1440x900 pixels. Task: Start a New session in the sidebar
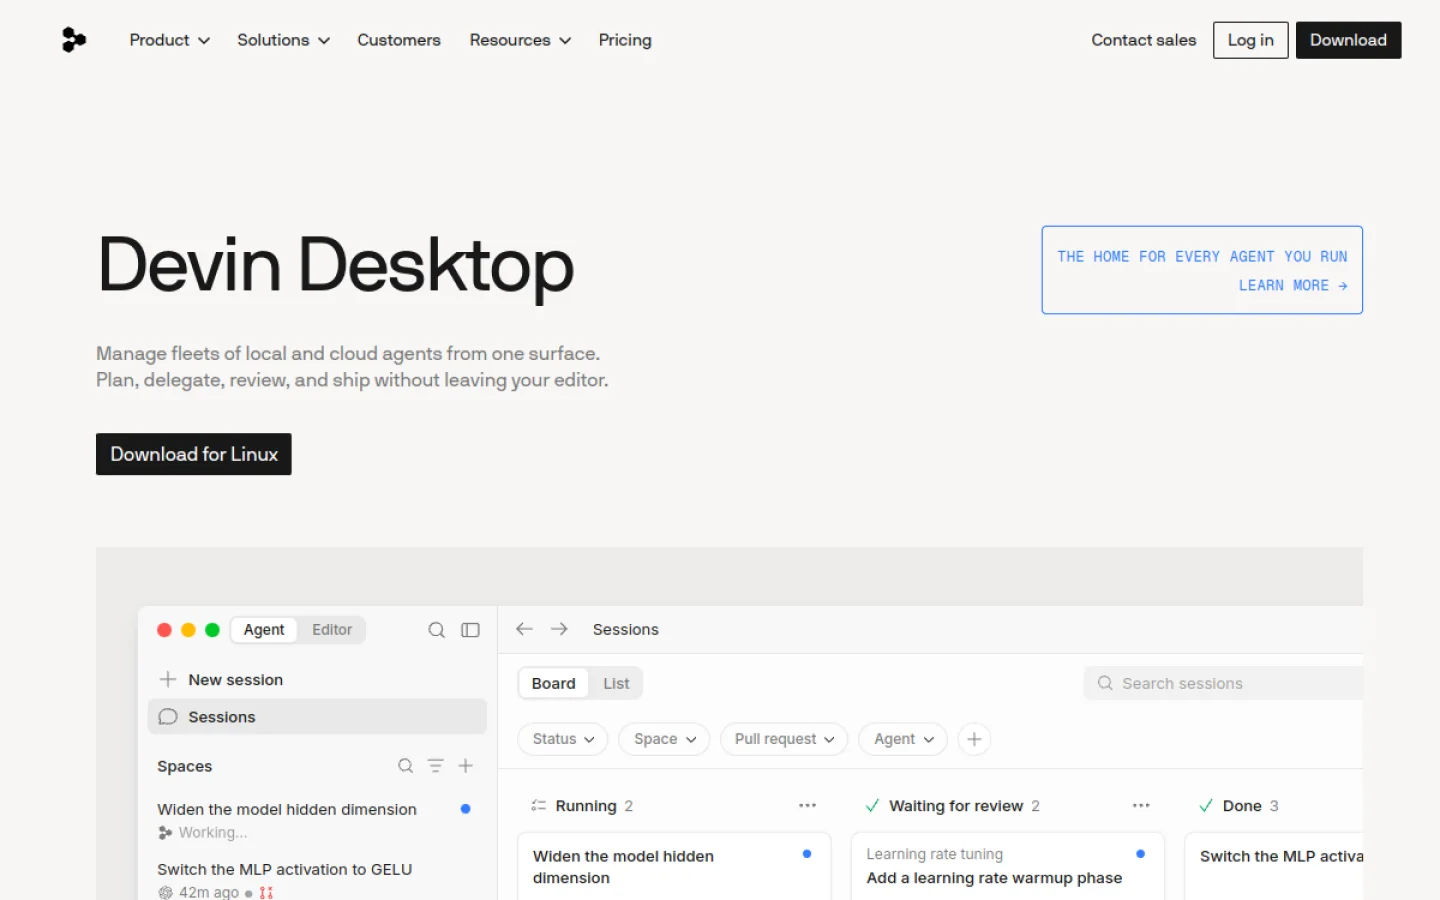coord(222,680)
